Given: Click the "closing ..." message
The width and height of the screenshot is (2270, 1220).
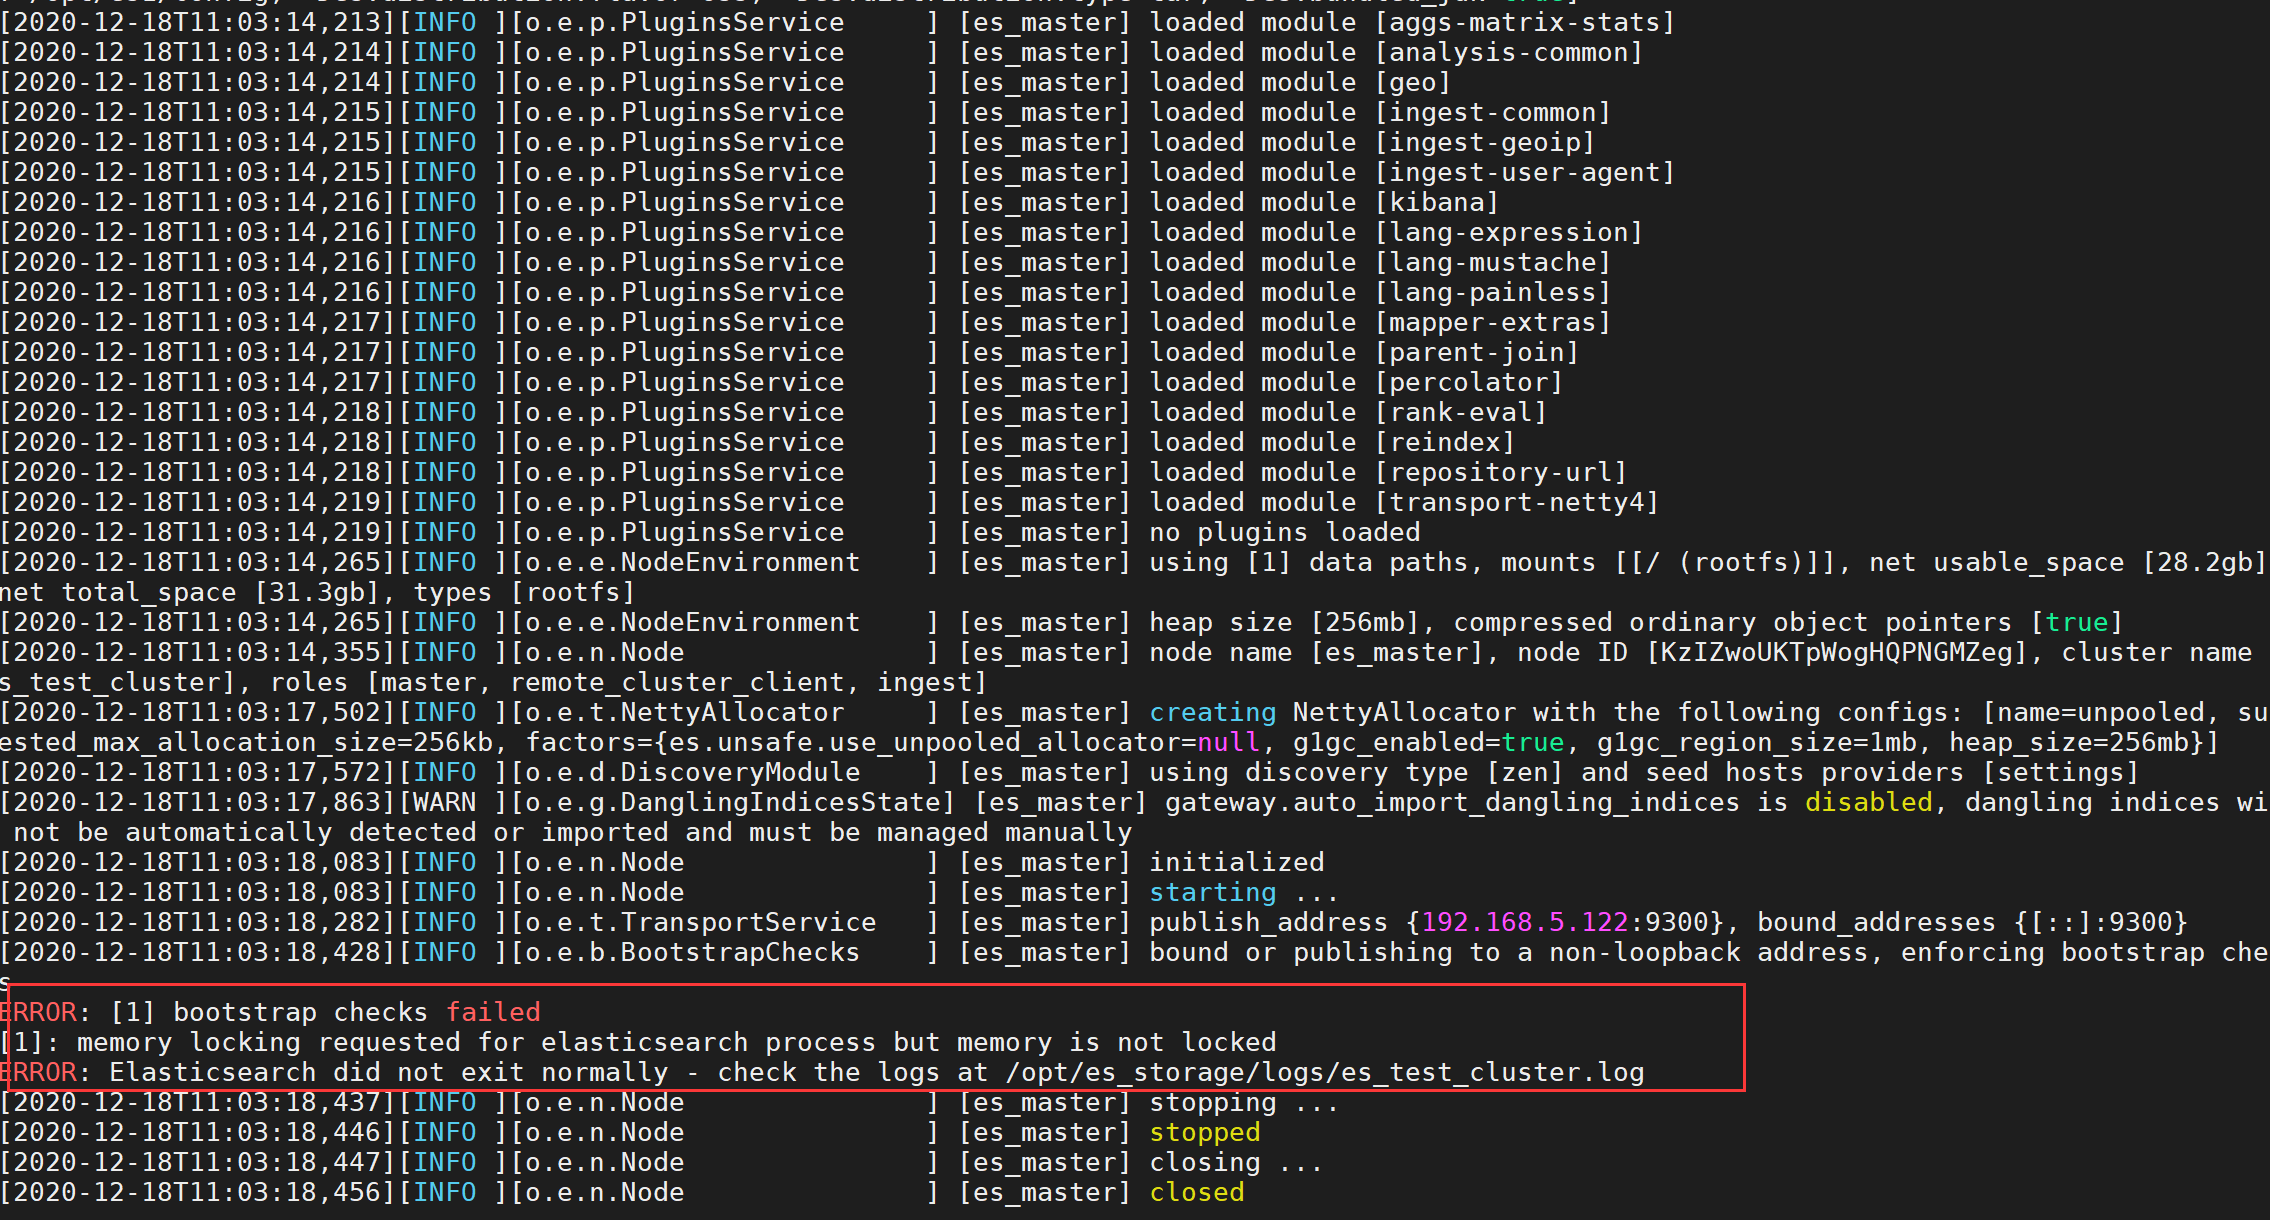Looking at the screenshot, I should (1237, 1162).
